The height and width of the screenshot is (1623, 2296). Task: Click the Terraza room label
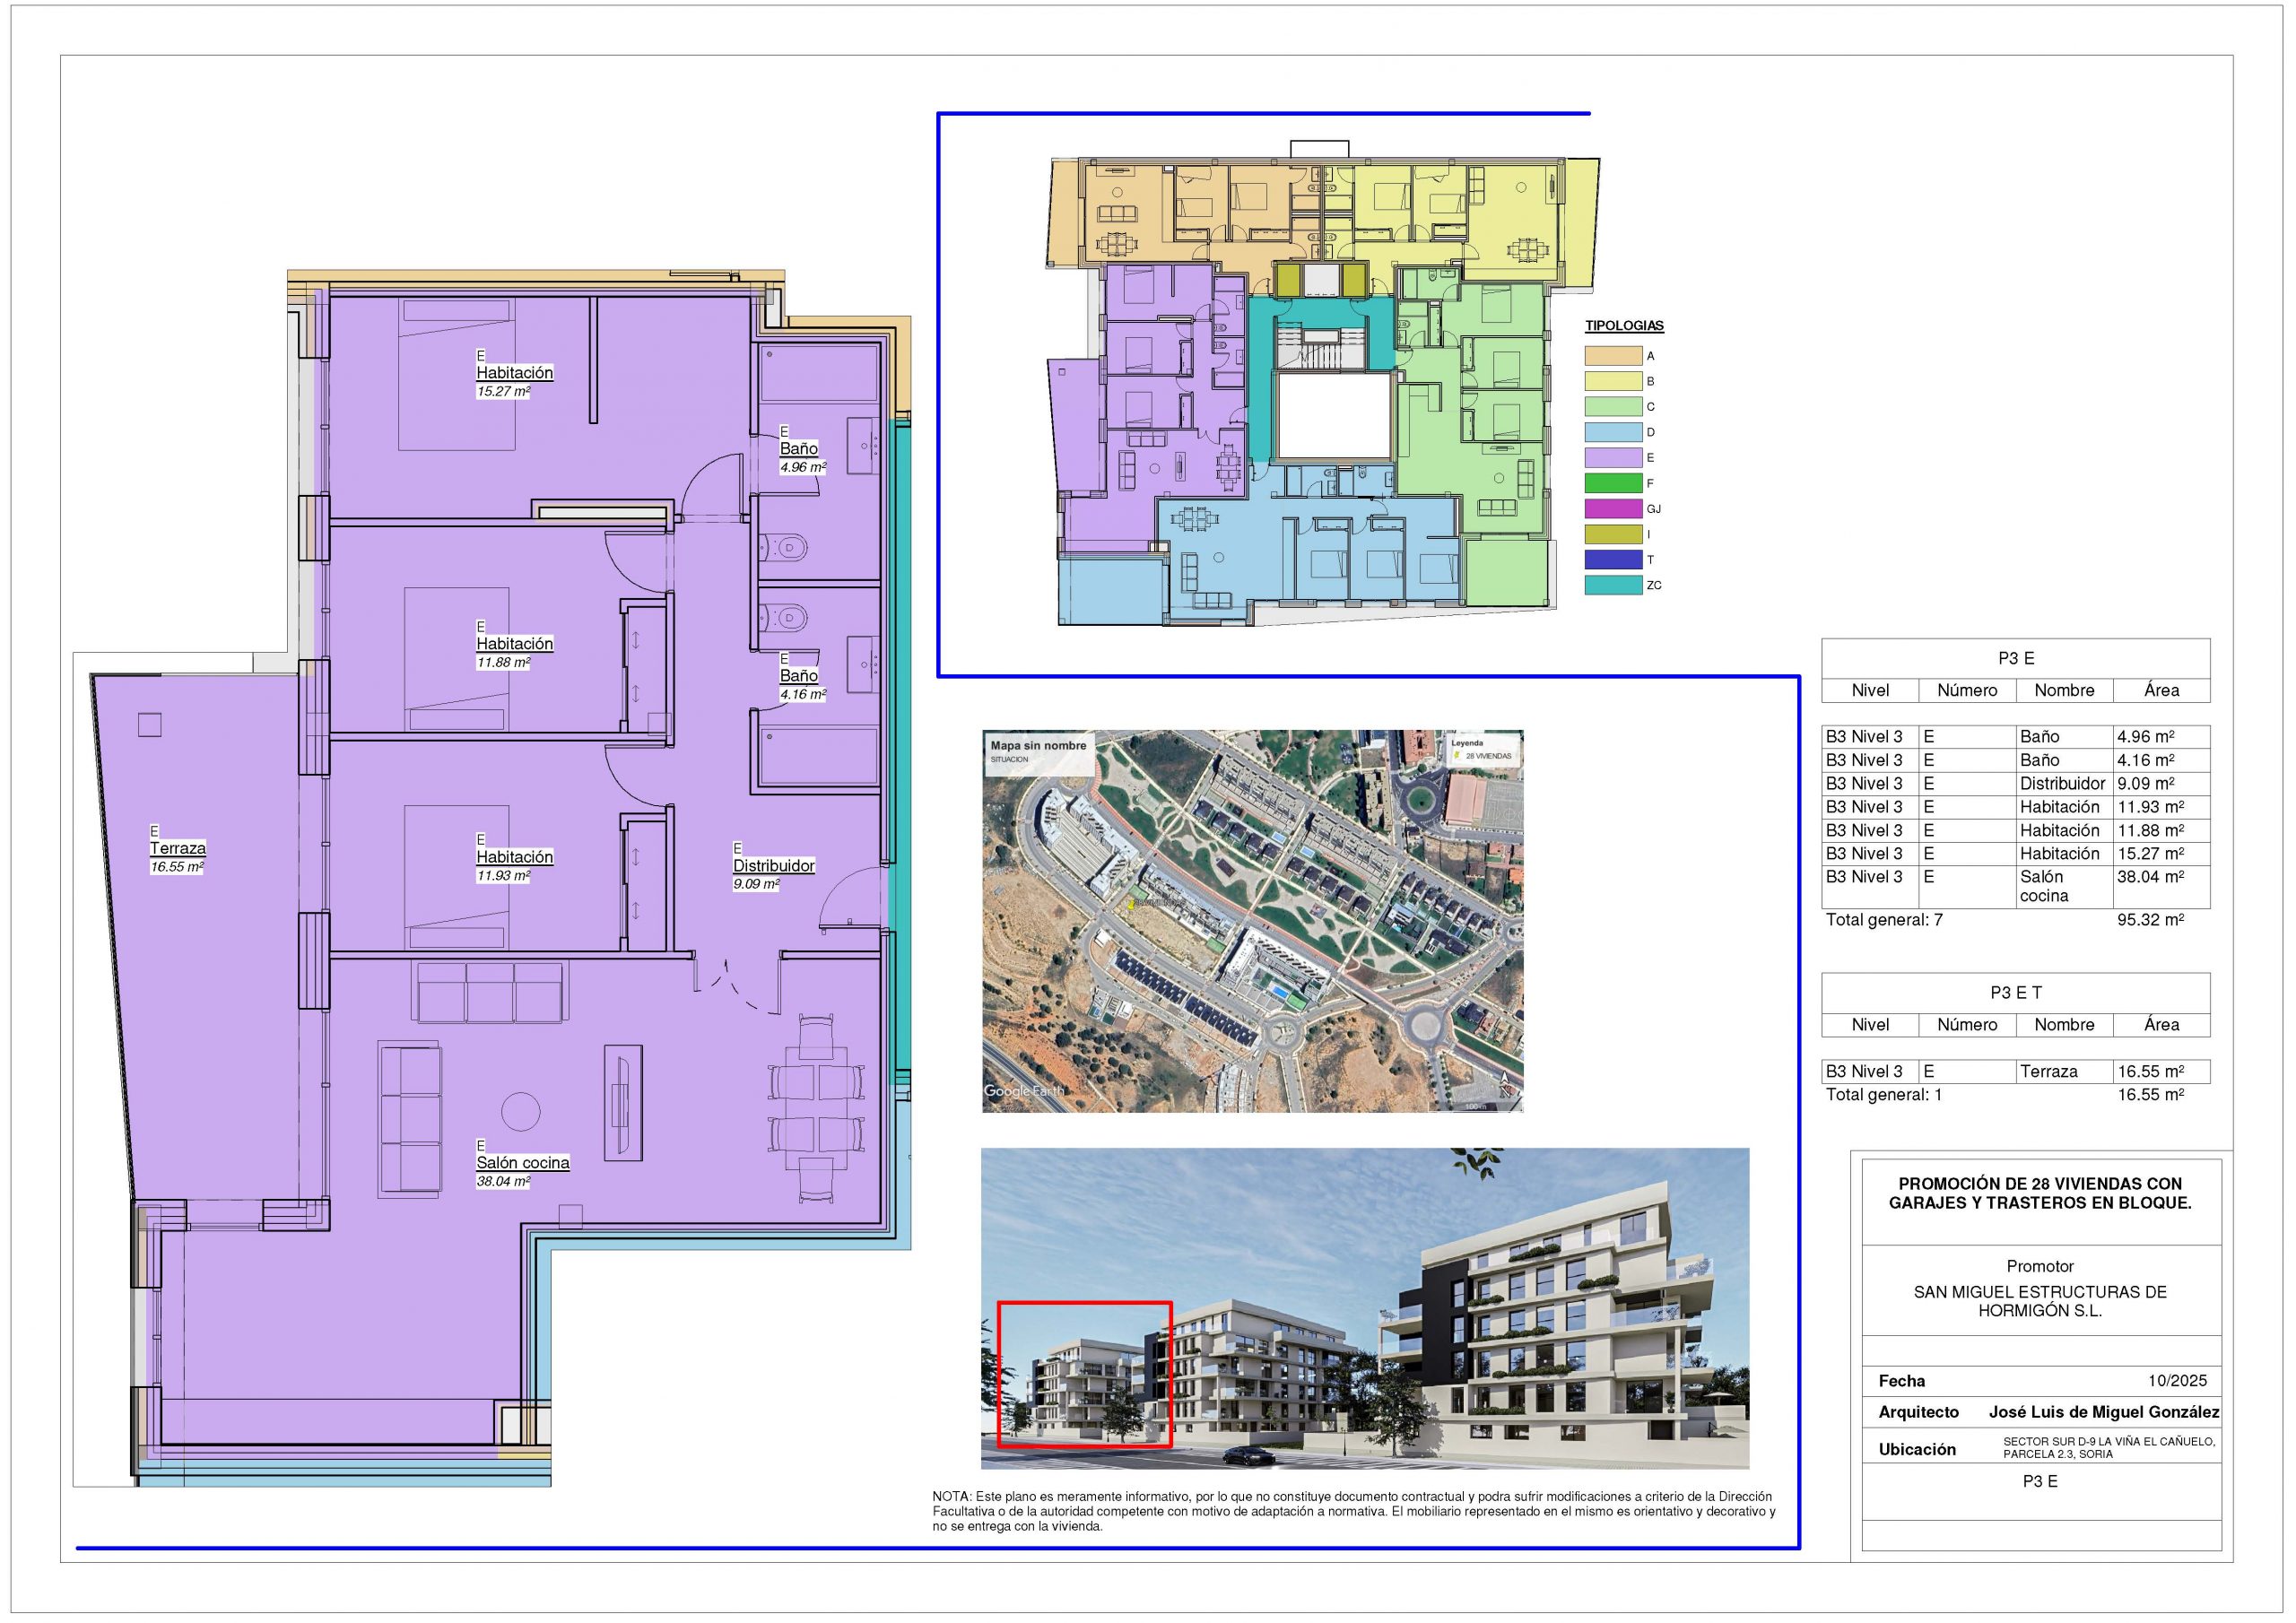(177, 848)
